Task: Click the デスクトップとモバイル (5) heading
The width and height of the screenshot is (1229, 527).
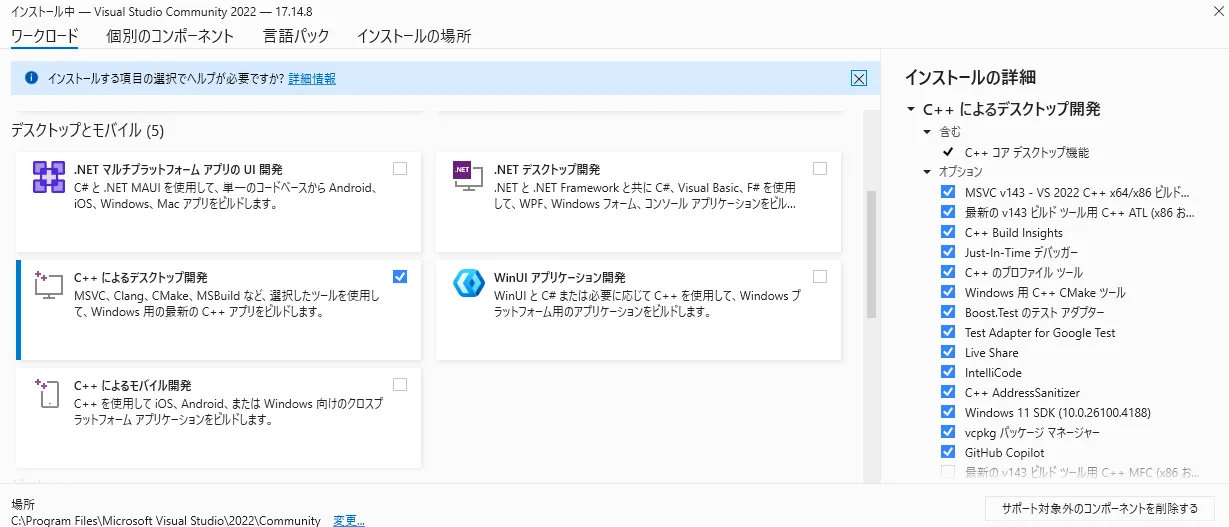Action: pos(87,130)
